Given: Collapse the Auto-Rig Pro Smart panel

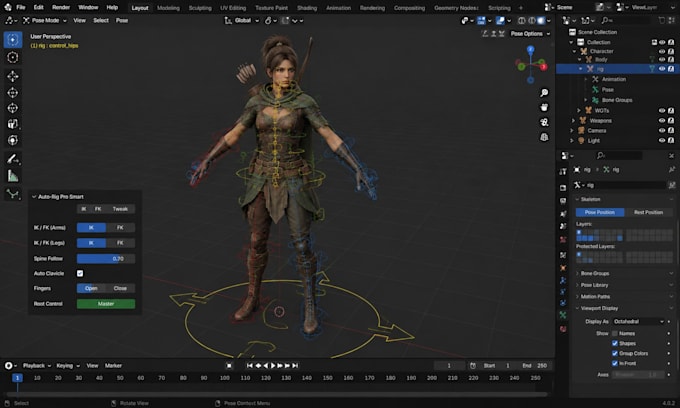Looking at the screenshot, I should tap(34, 197).
